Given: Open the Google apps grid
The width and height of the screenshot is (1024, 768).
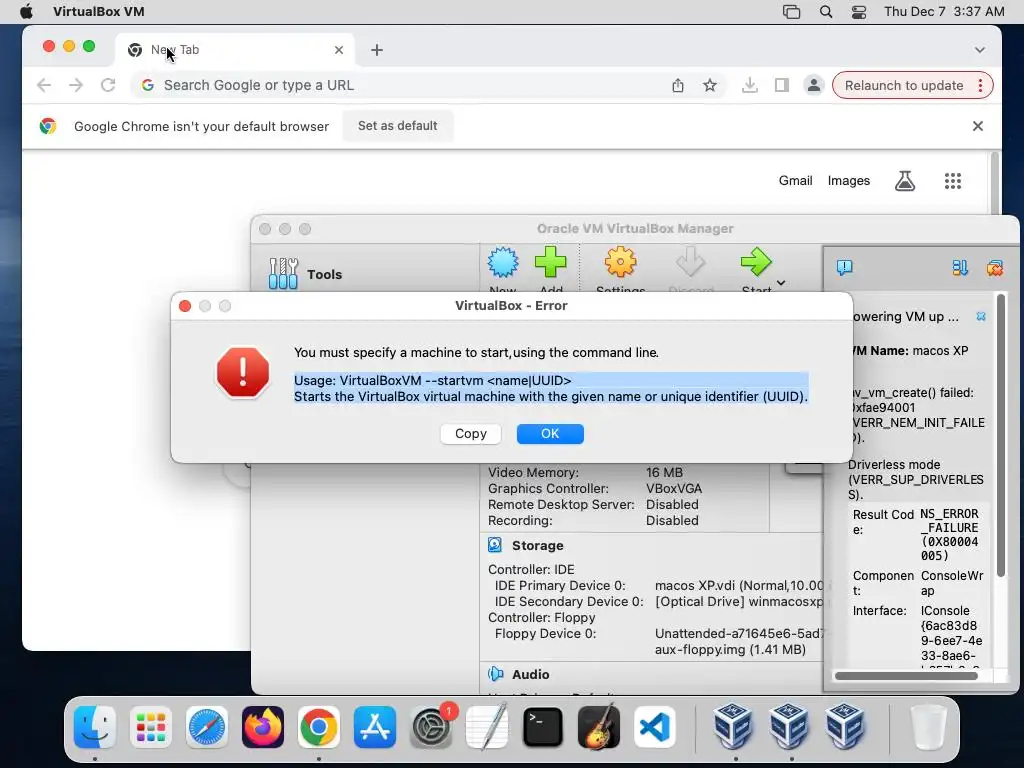Looking at the screenshot, I should (x=953, y=181).
